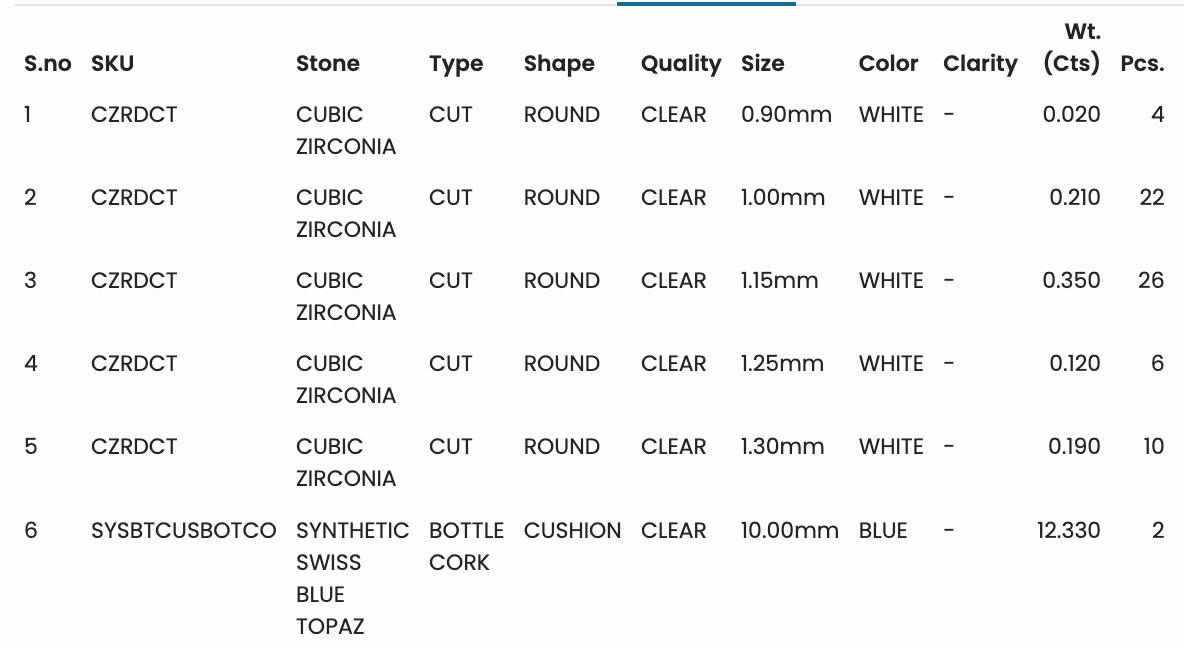The height and width of the screenshot is (650, 1184).
Task: Click the Pcs. column header
Action: click(1142, 64)
